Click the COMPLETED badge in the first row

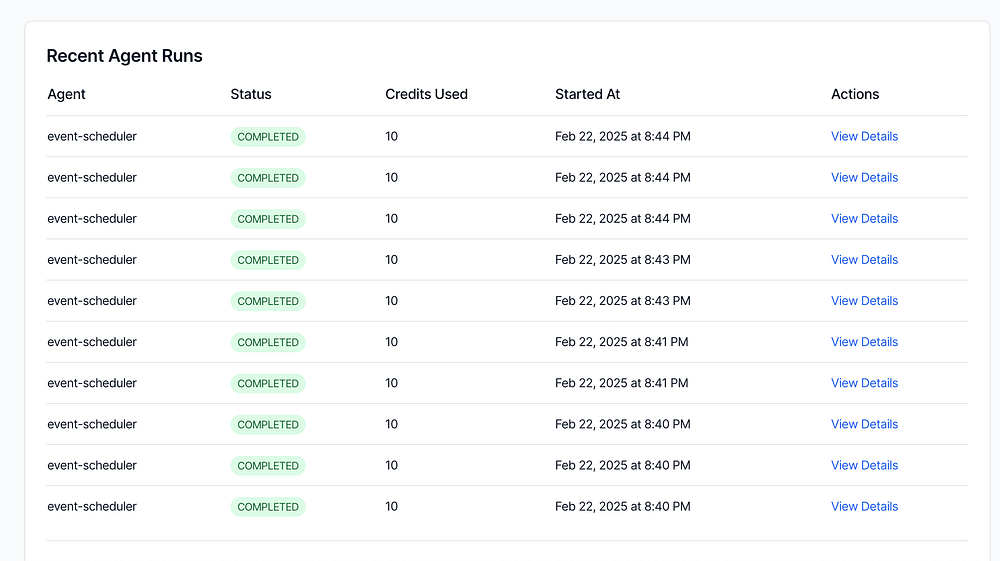268,136
